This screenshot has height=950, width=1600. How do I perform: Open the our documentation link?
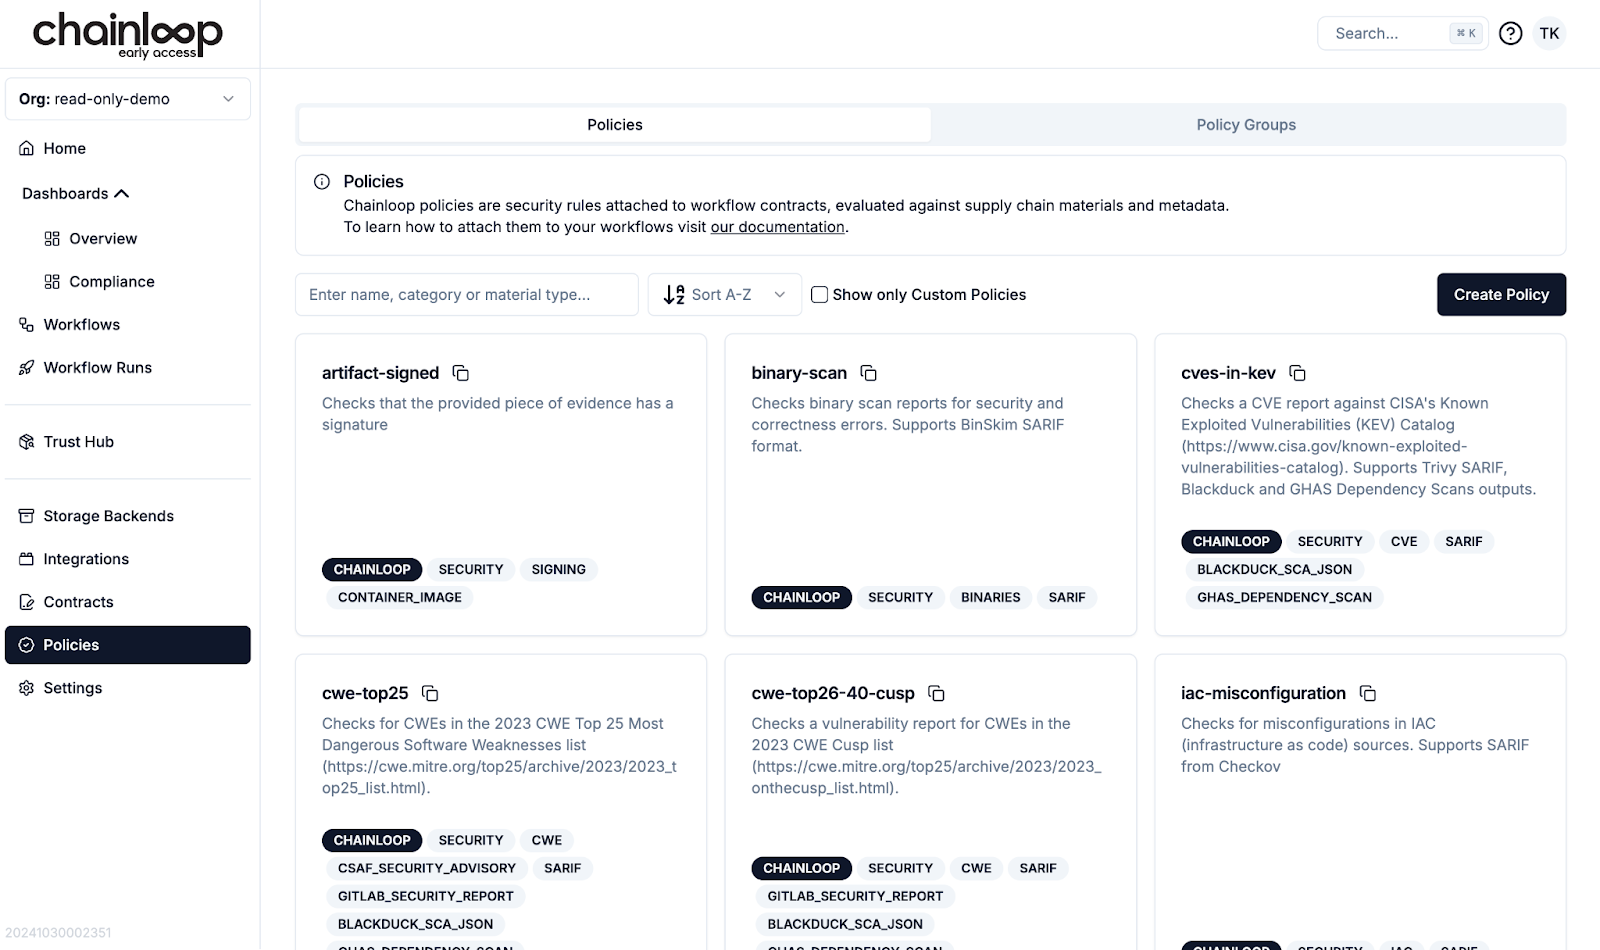(777, 227)
